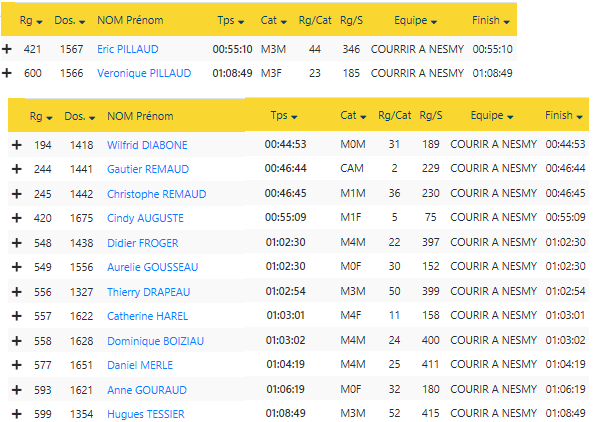Viewport: 598px width, 422px height.
Task: Select finish time 01:06:19 for Anne GOURAUD
Action: click(566, 389)
